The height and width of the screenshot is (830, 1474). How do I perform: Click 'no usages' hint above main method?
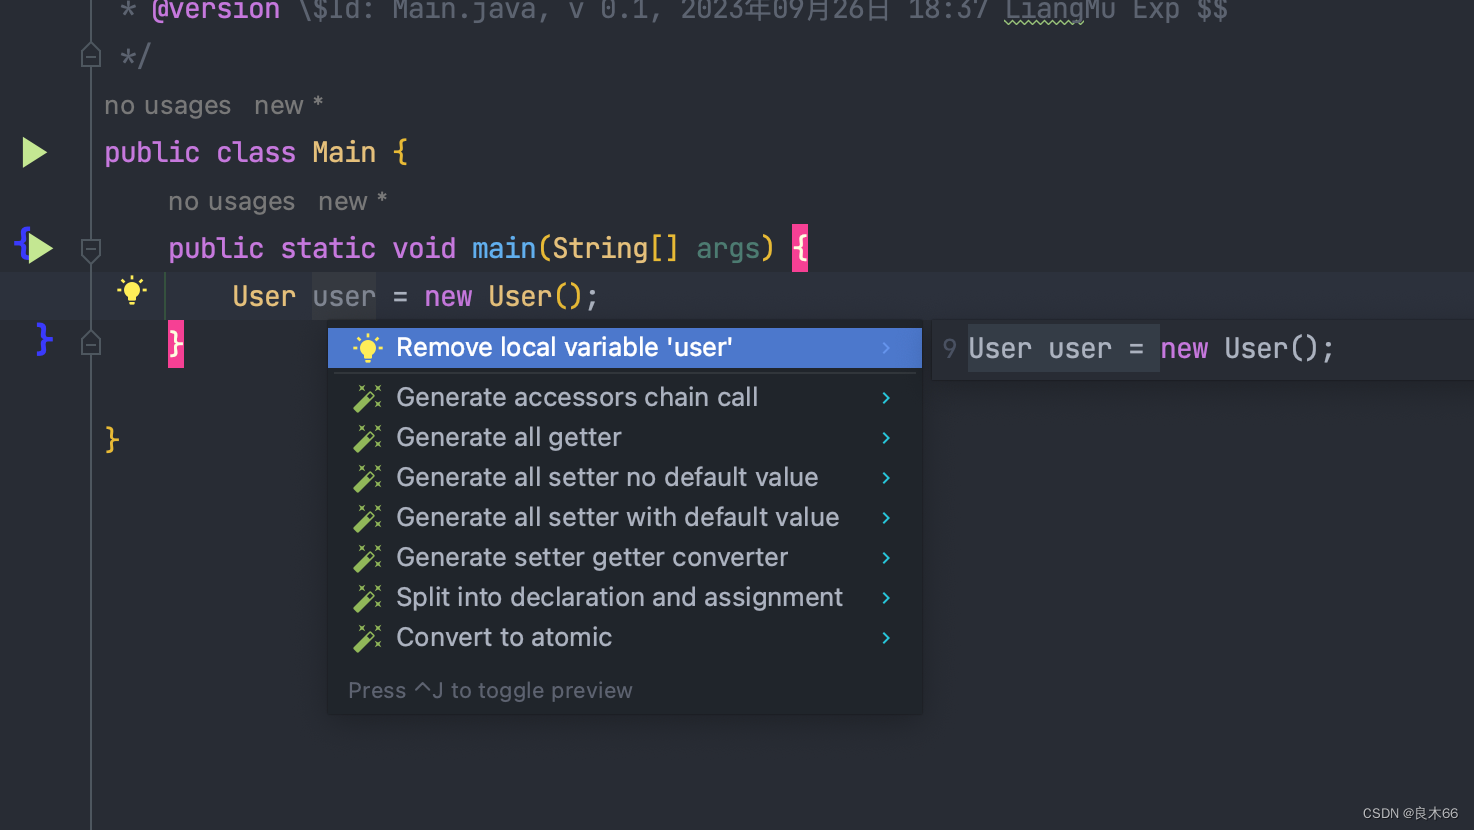(232, 202)
